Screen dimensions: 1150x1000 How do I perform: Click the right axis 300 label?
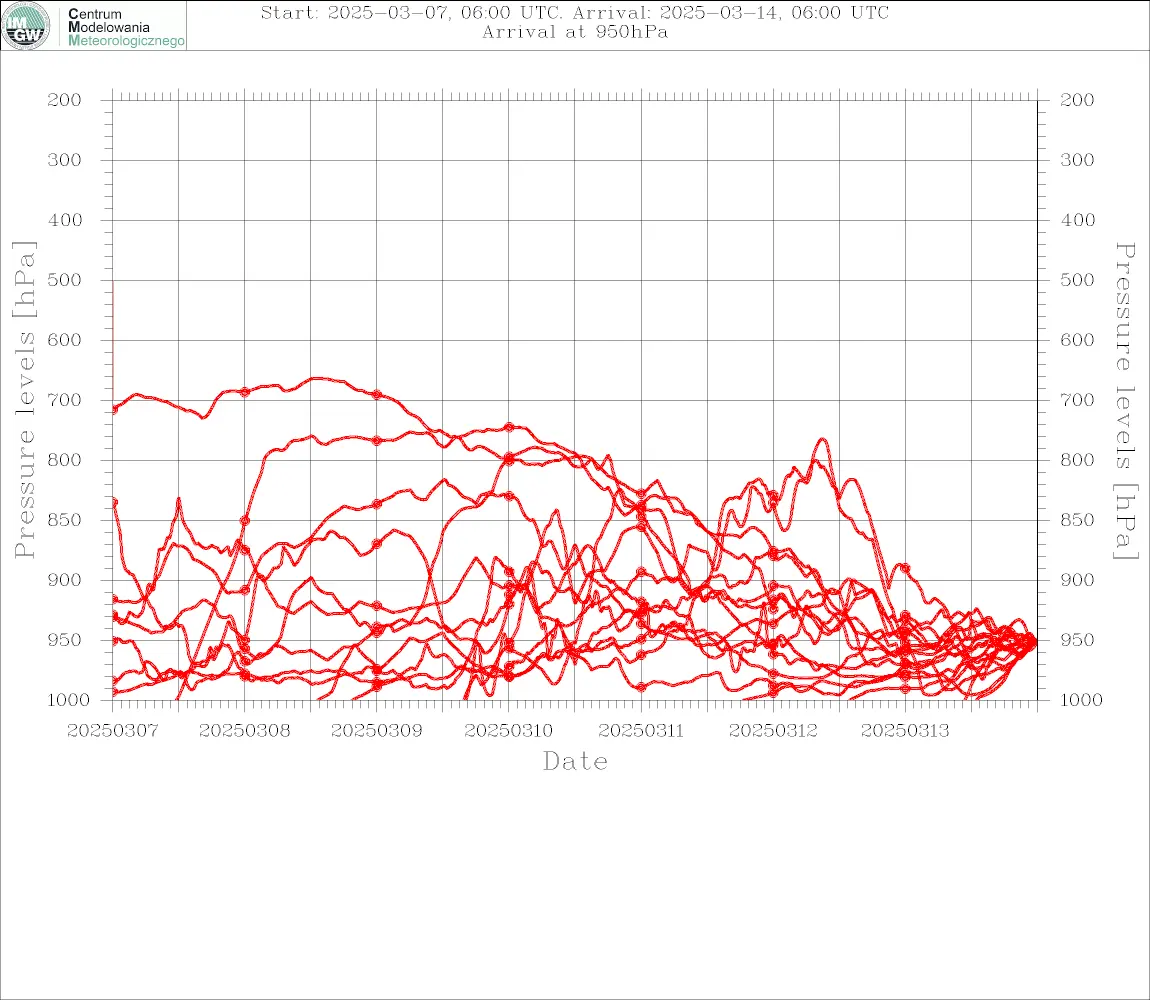[1077, 160]
